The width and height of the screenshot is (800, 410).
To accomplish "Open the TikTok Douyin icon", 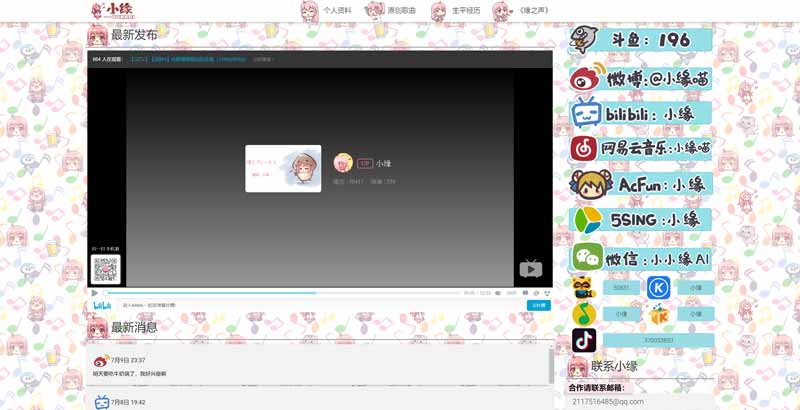I will [584, 340].
